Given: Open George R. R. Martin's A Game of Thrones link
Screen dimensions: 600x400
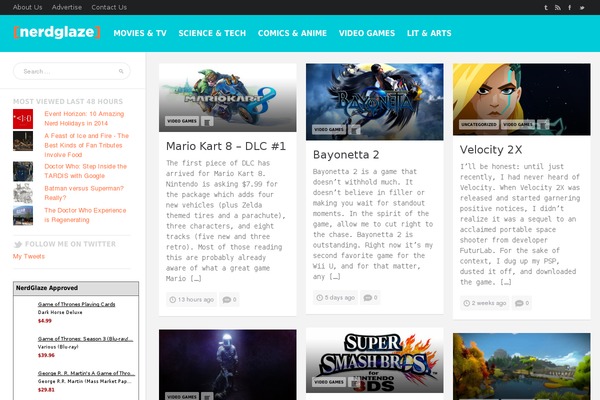Looking at the screenshot, I should pos(86,373).
